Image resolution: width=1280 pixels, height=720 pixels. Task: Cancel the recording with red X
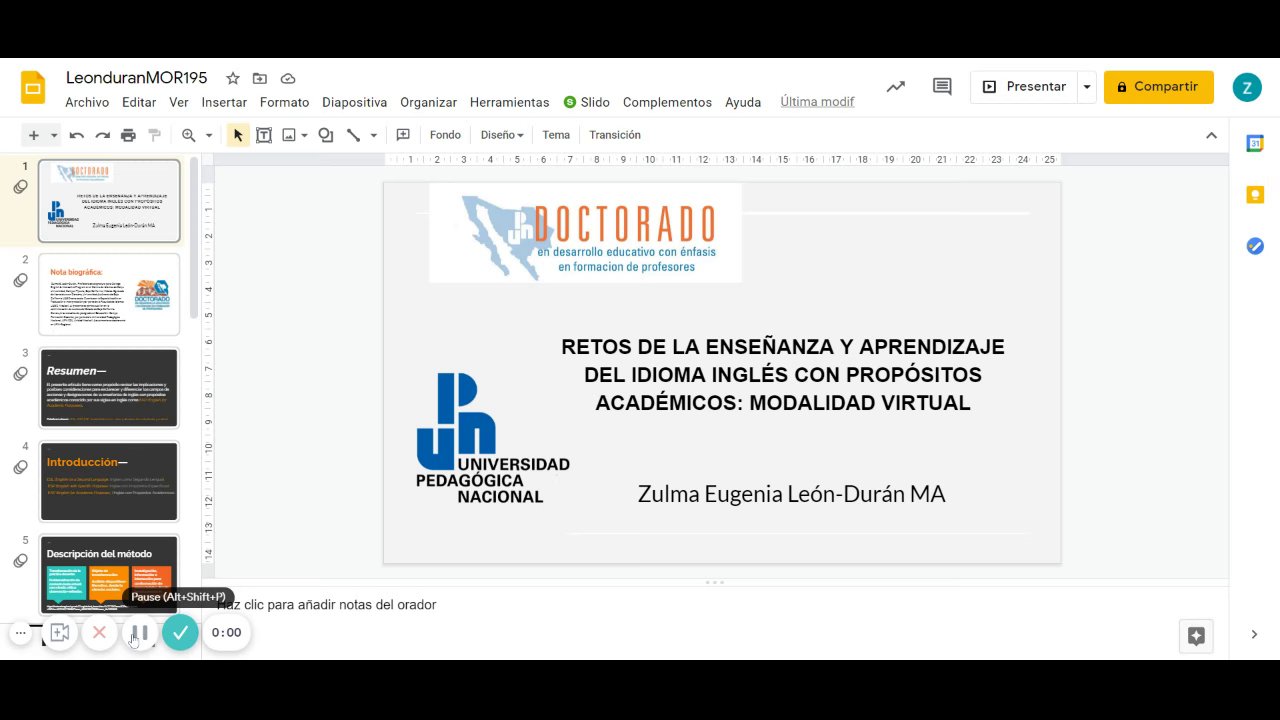pos(99,633)
